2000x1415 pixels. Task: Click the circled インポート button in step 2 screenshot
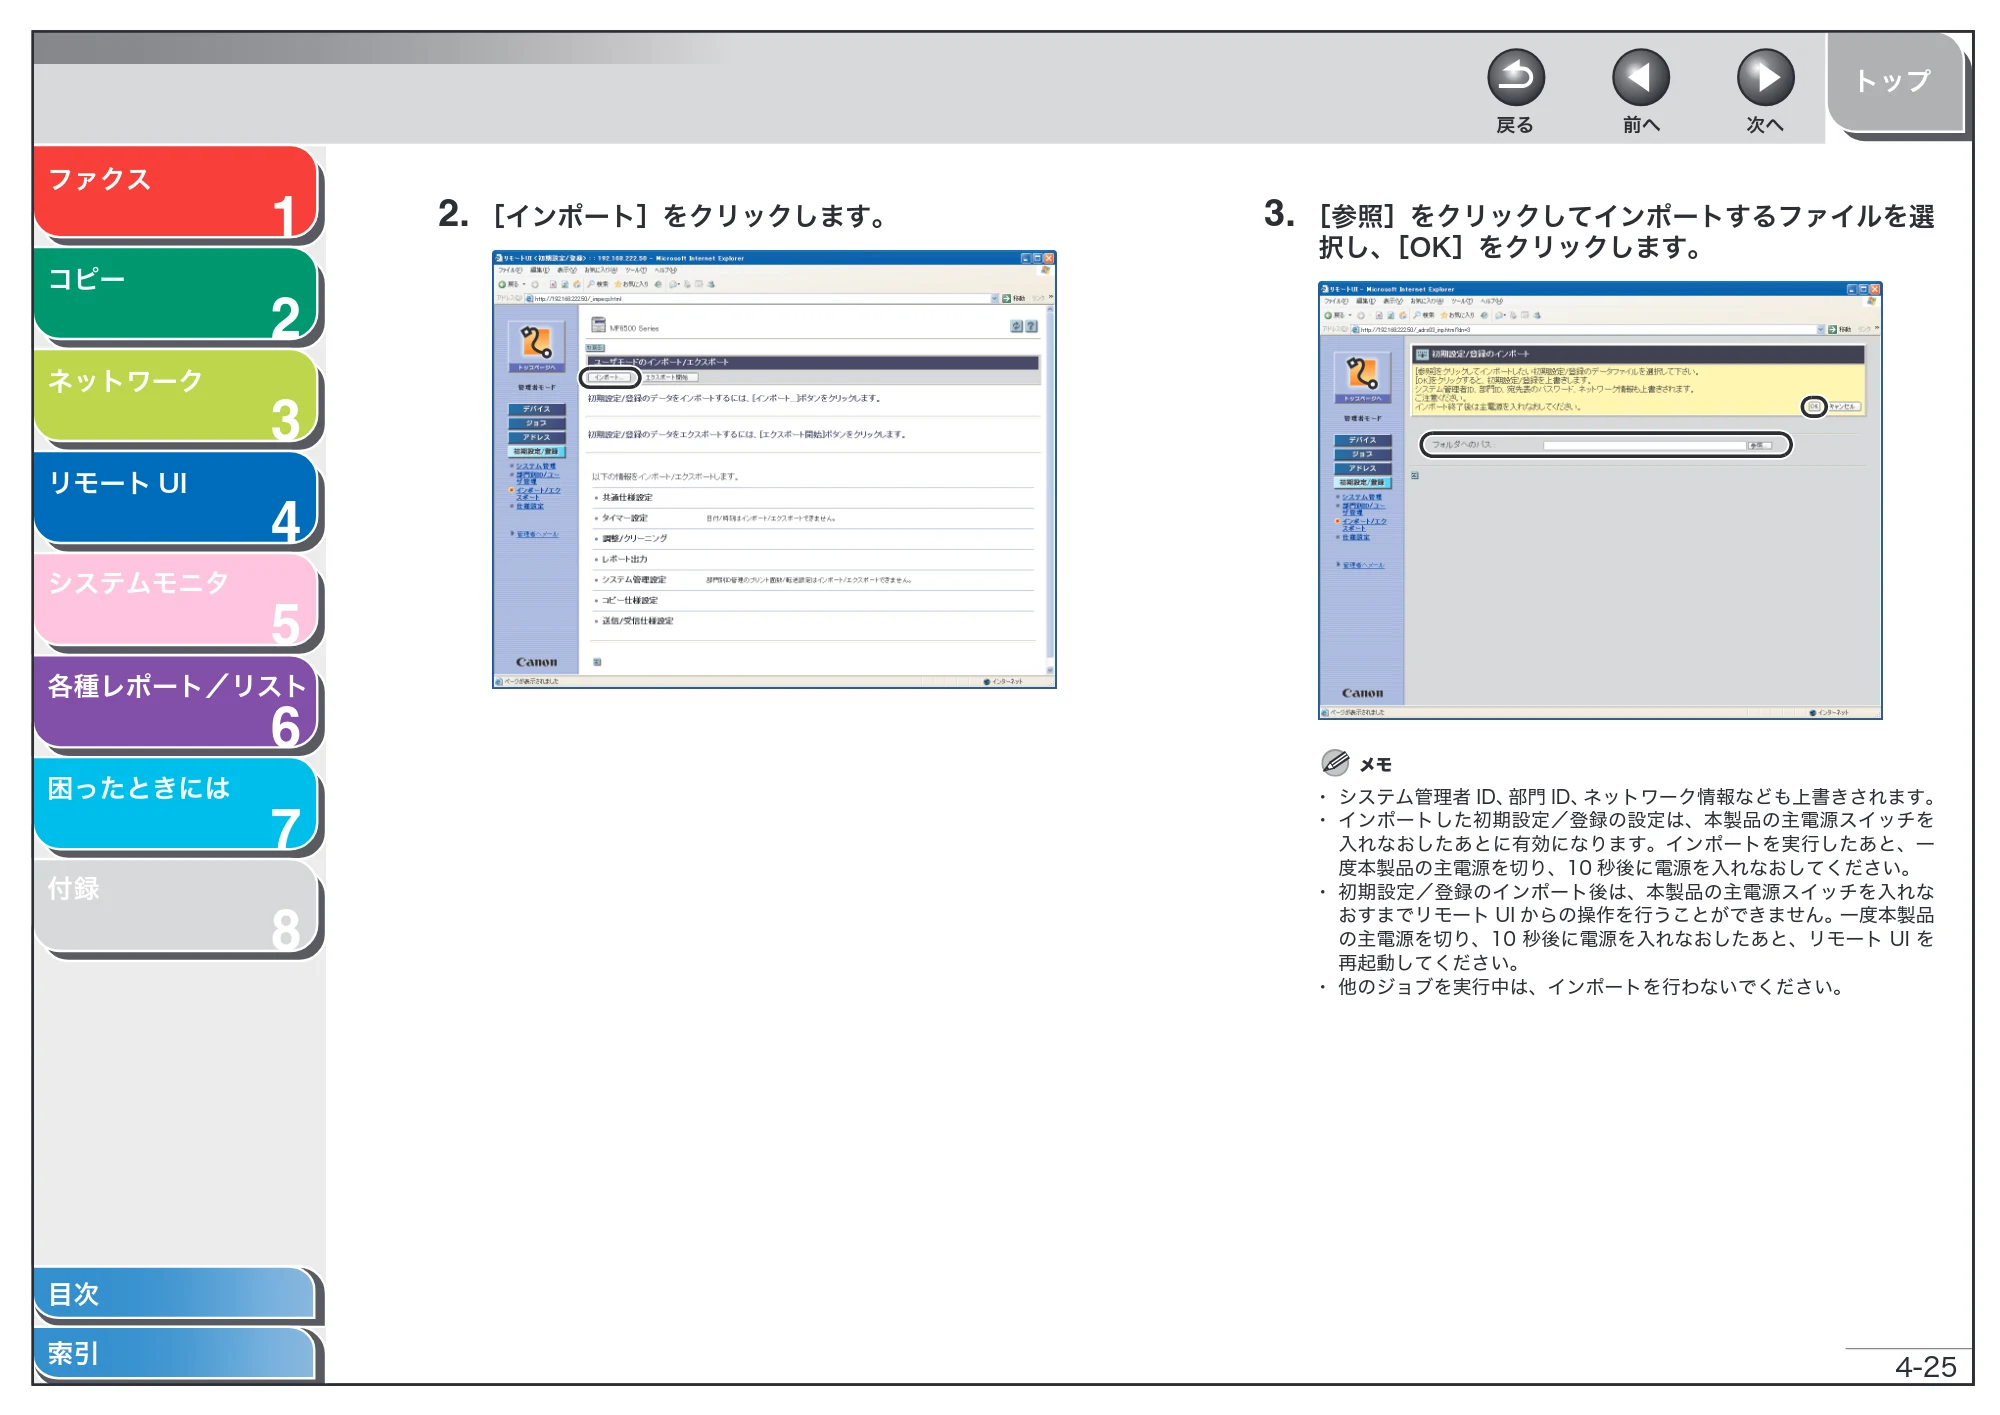(609, 378)
